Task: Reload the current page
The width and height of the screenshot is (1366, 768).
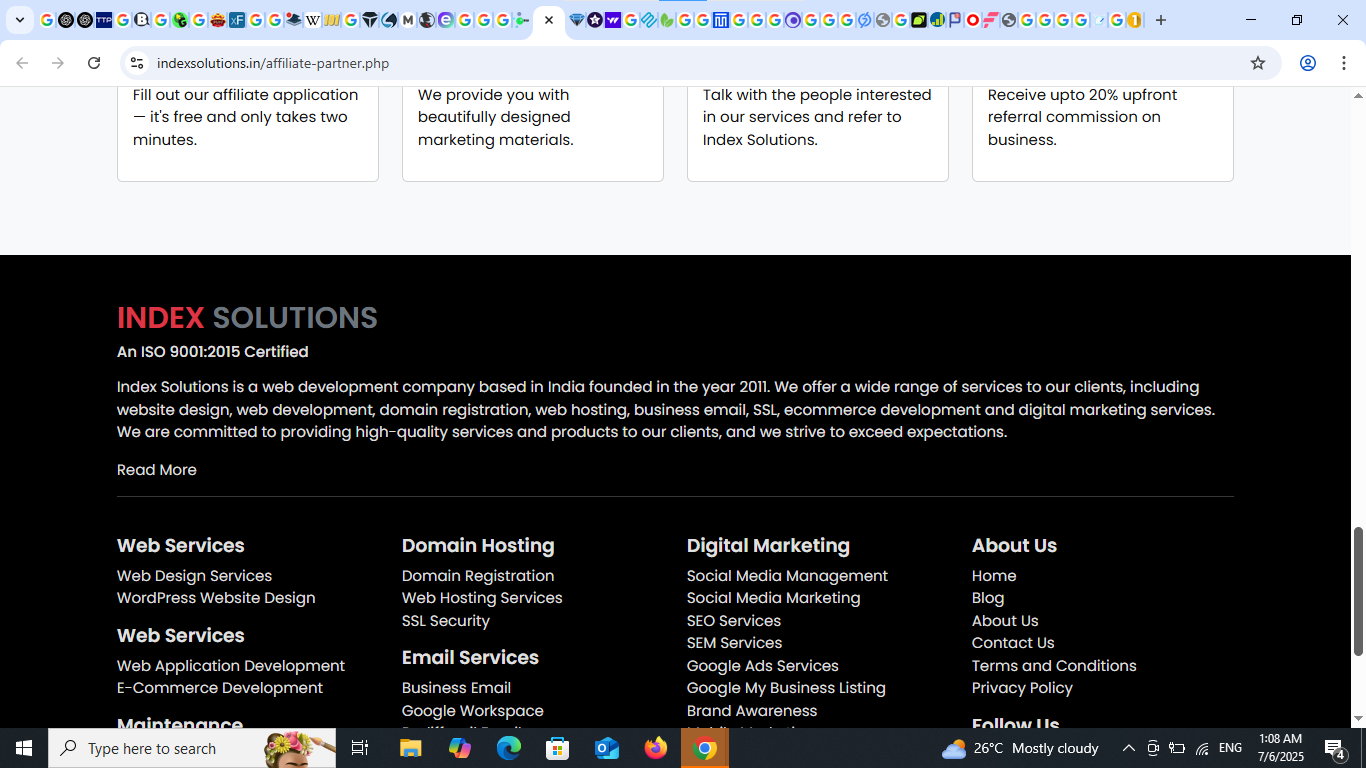Action: (94, 63)
